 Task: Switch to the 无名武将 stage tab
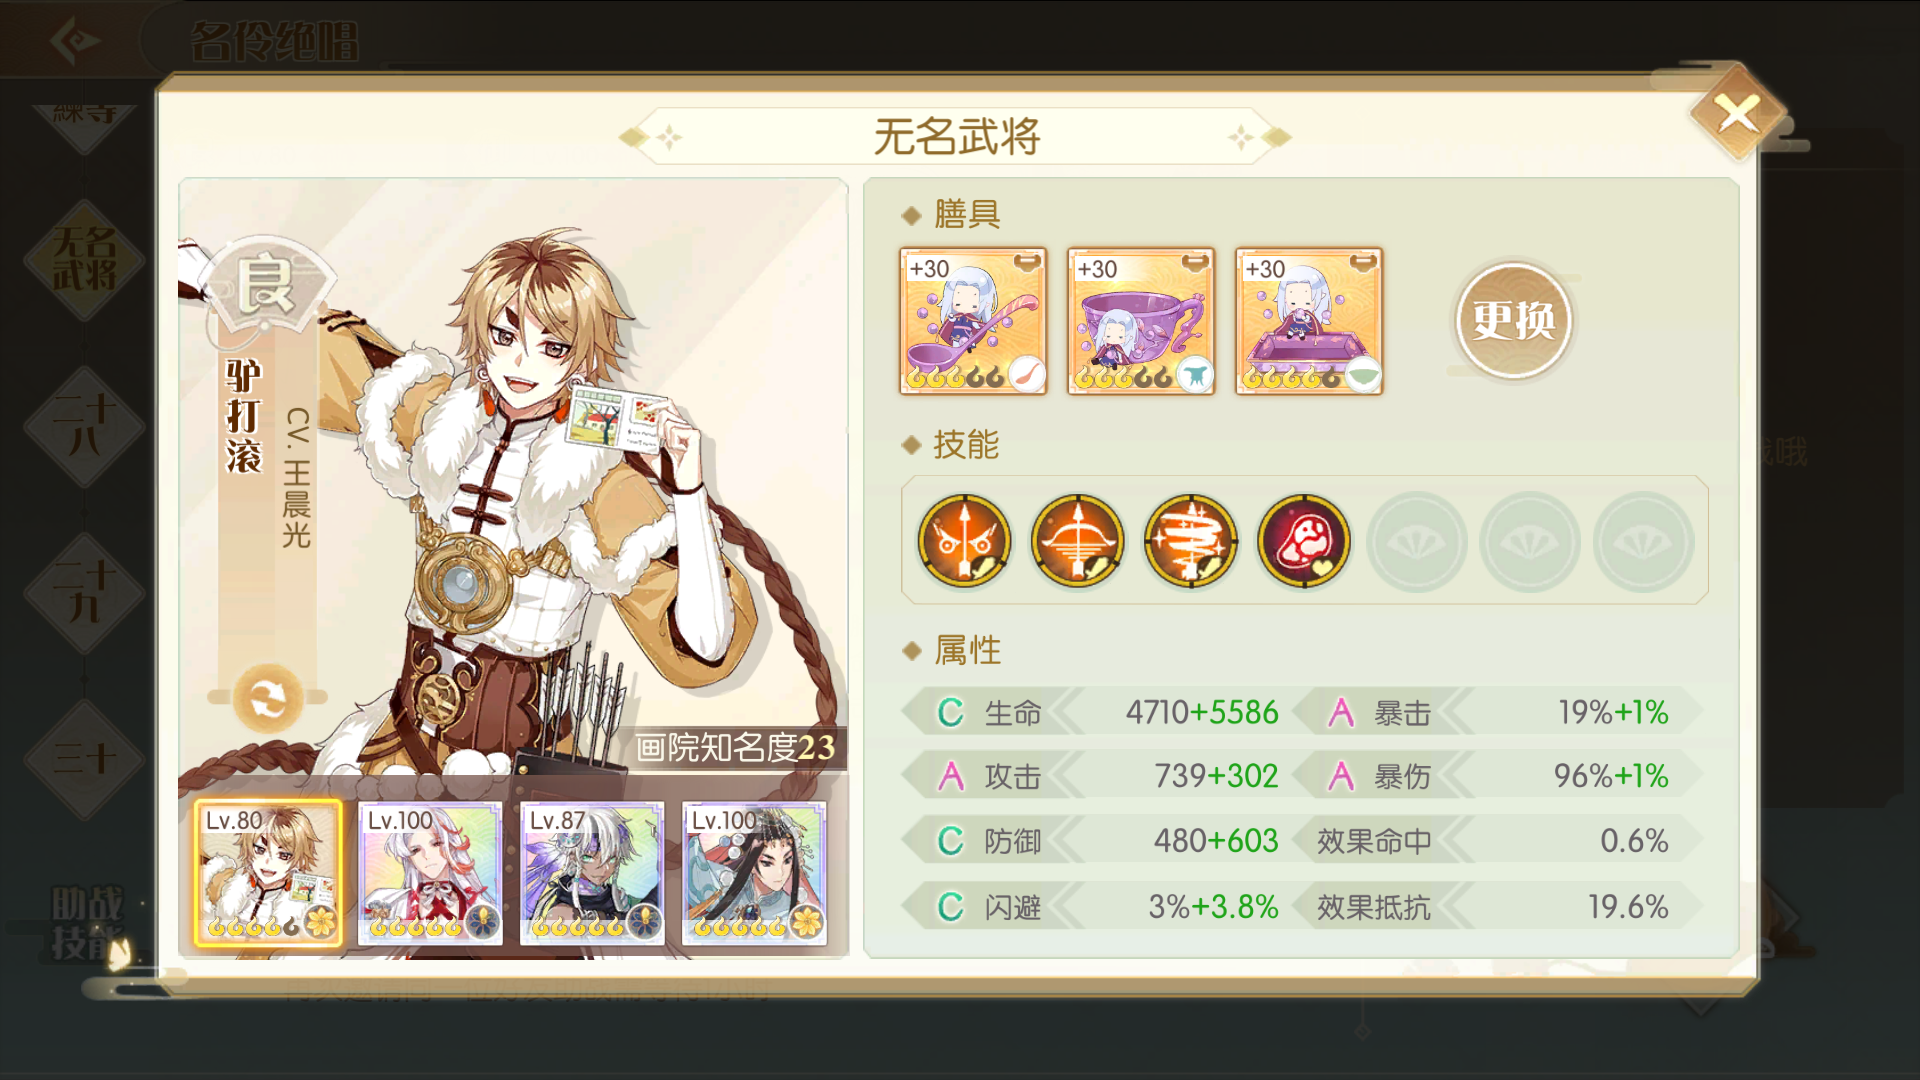(85, 259)
